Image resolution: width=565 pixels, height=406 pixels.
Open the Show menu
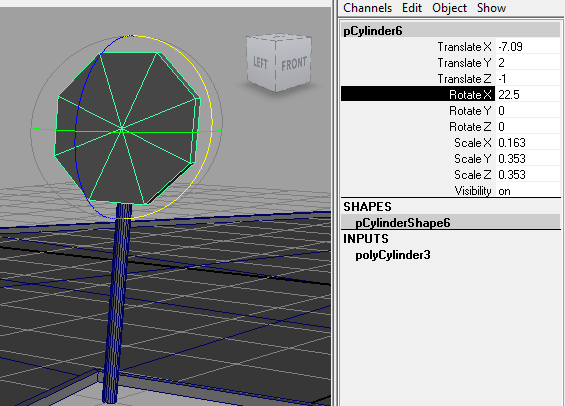coord(491,8)
